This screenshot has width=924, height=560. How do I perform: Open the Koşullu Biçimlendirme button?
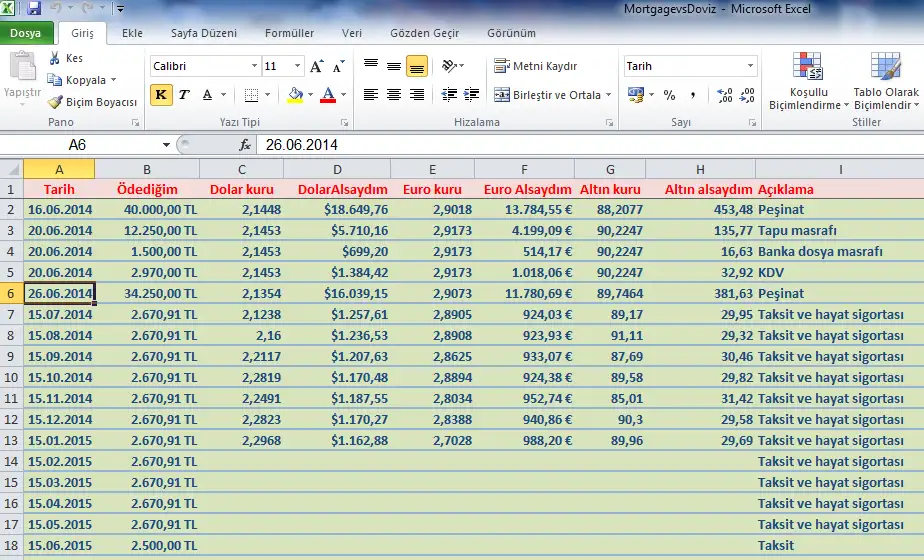pos(808,81)
